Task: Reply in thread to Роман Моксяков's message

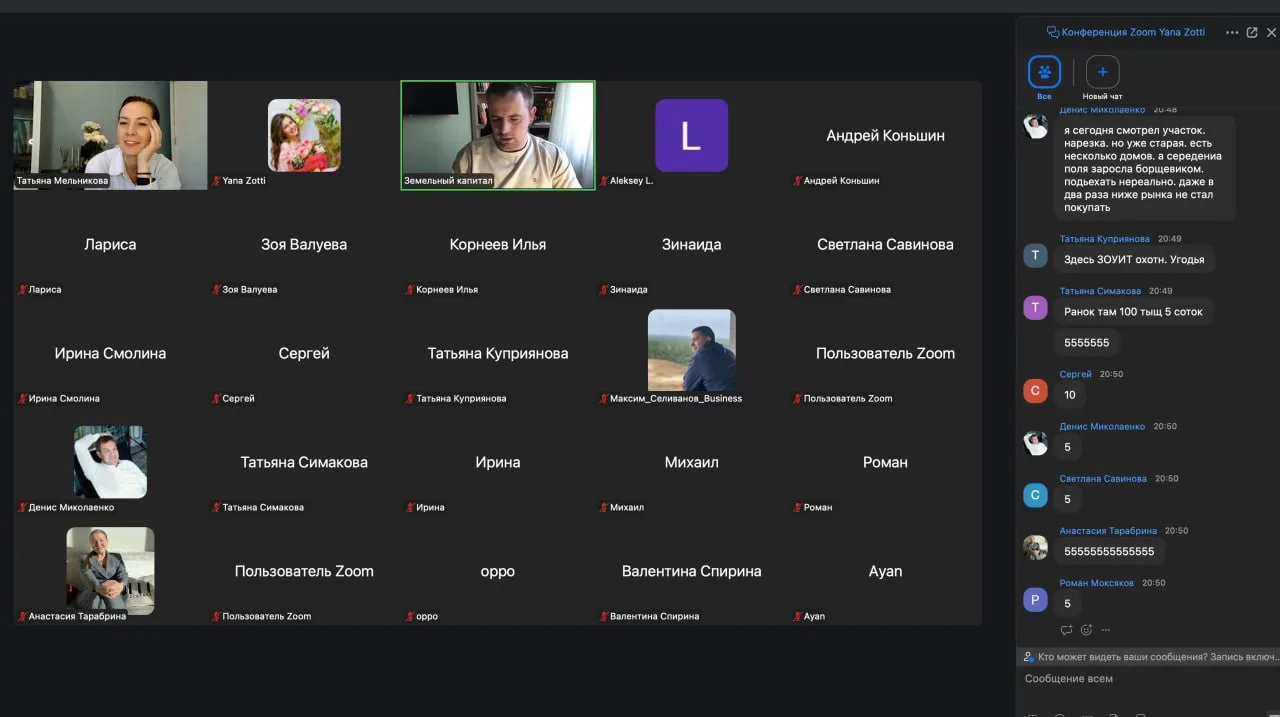Action: [1066, 630]
